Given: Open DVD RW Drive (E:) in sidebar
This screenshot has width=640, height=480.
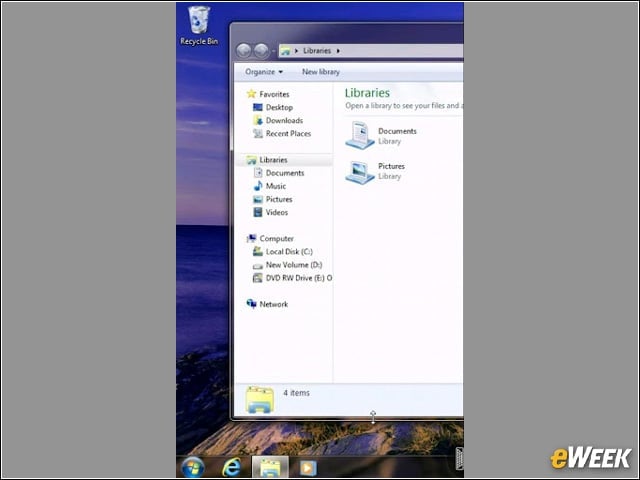Looking at the screenshot, I should [x=299, y=278].
